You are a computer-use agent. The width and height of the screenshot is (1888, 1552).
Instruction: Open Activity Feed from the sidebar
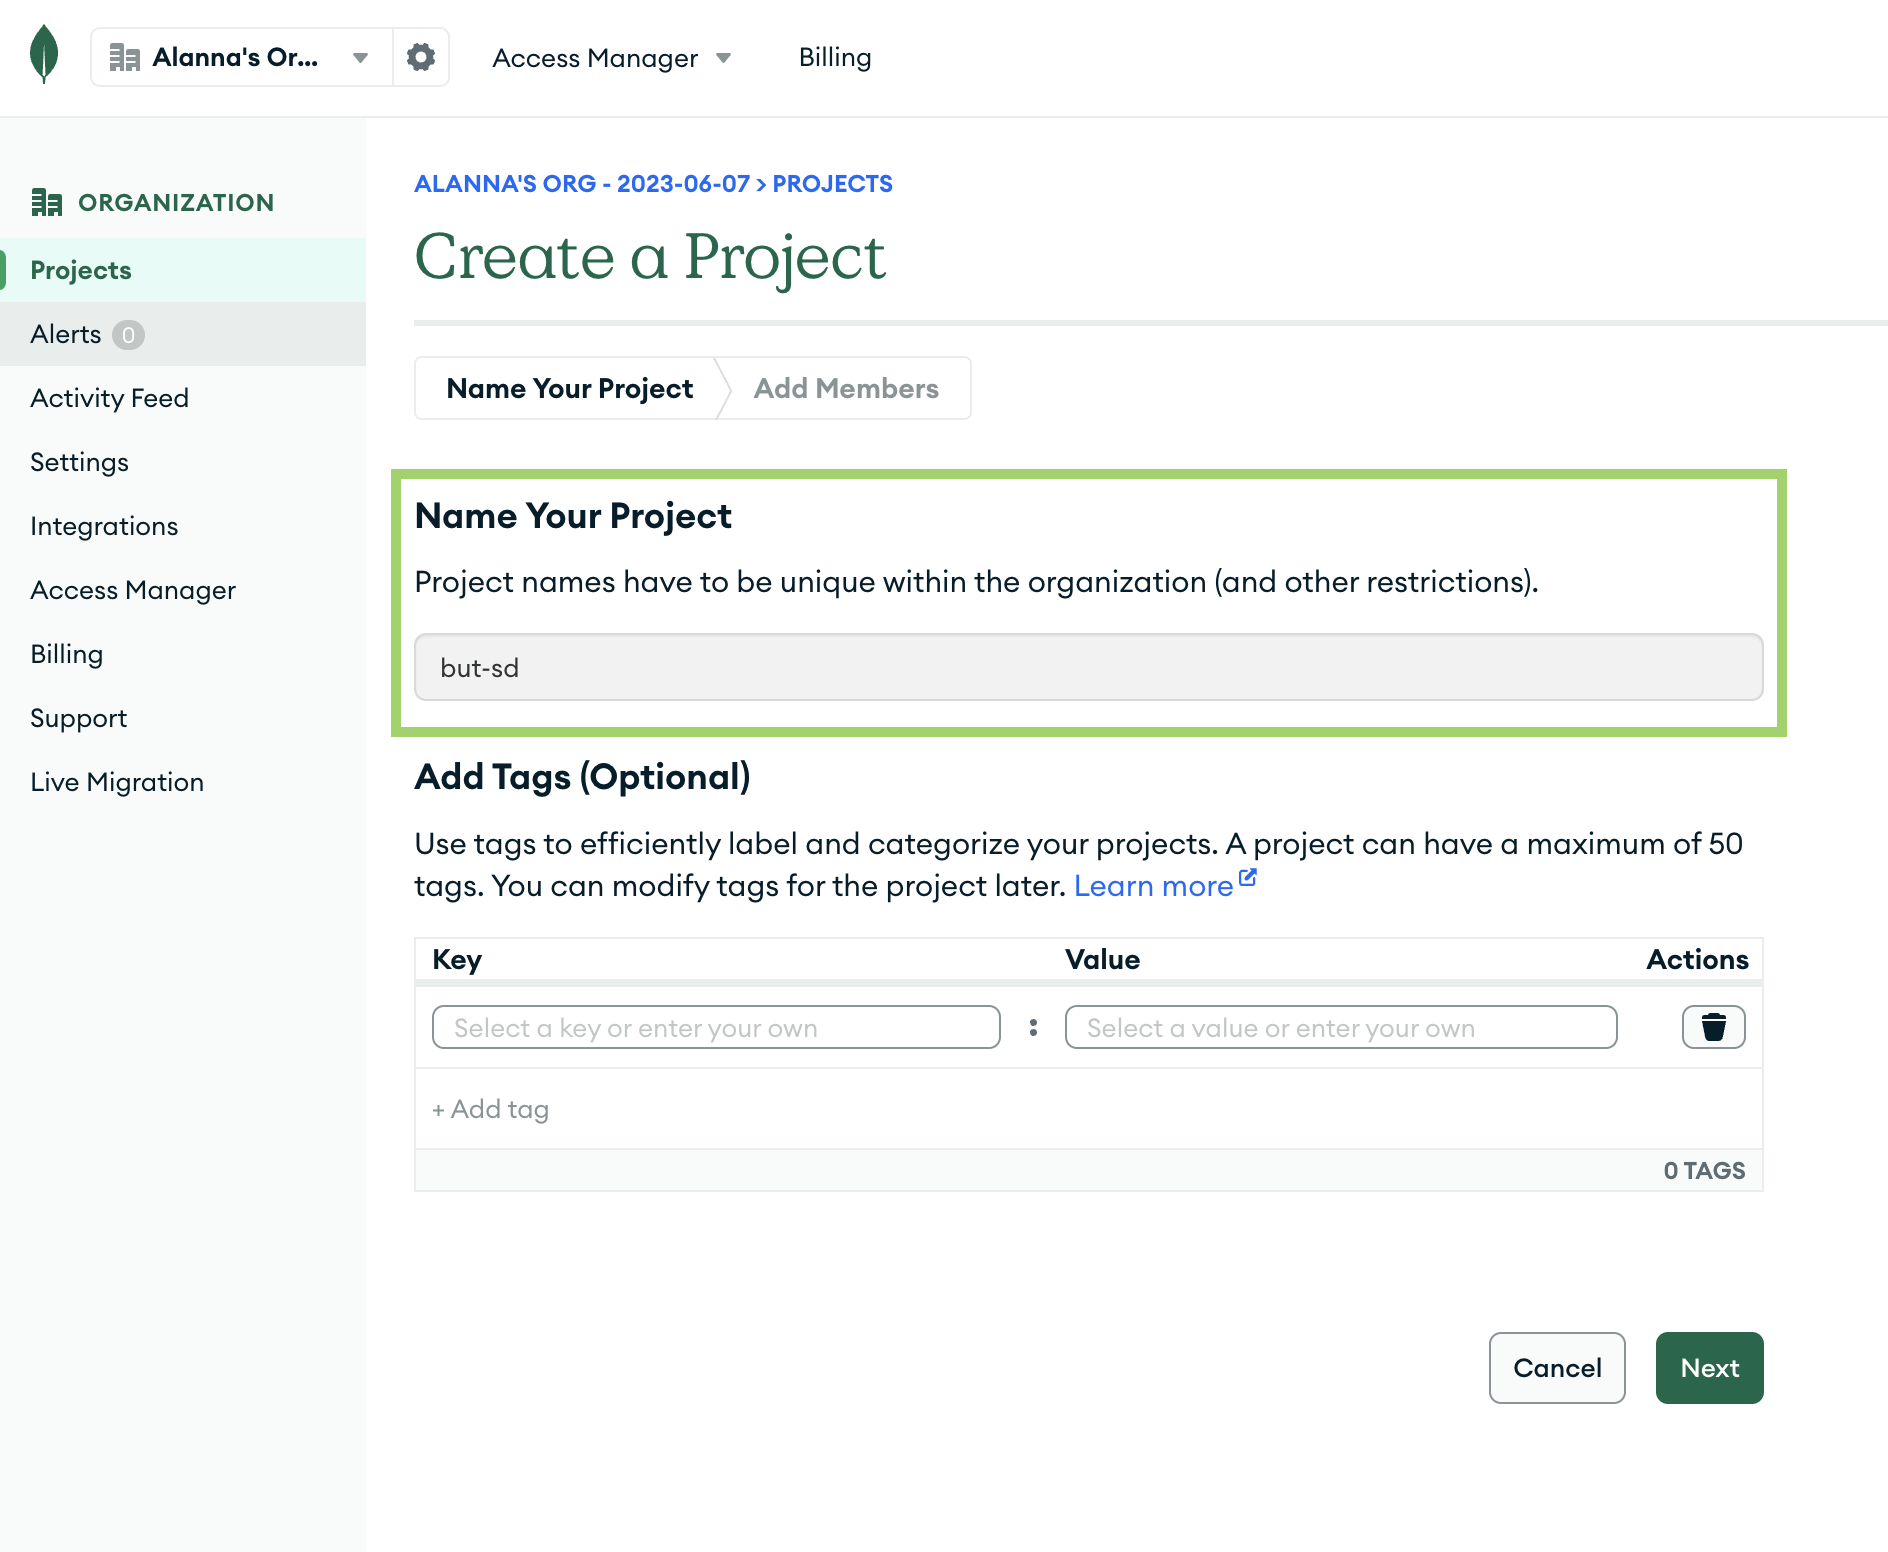tap(109, 398)
